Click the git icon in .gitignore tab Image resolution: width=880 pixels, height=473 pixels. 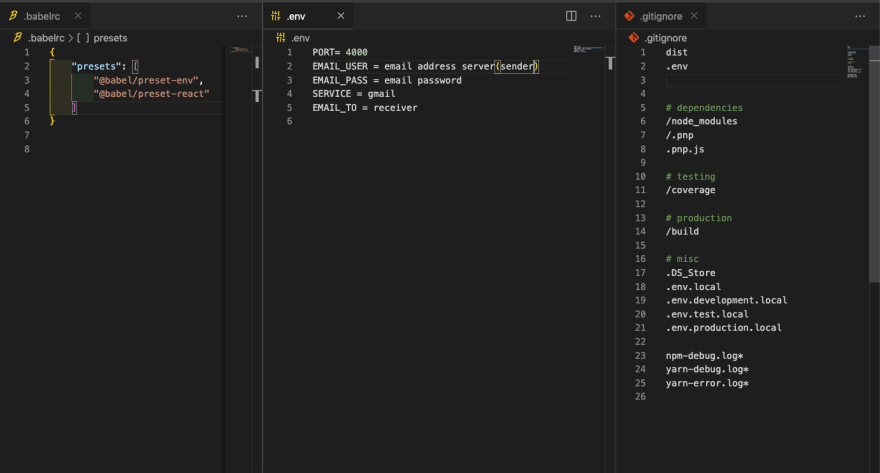[x=629, y=16]
